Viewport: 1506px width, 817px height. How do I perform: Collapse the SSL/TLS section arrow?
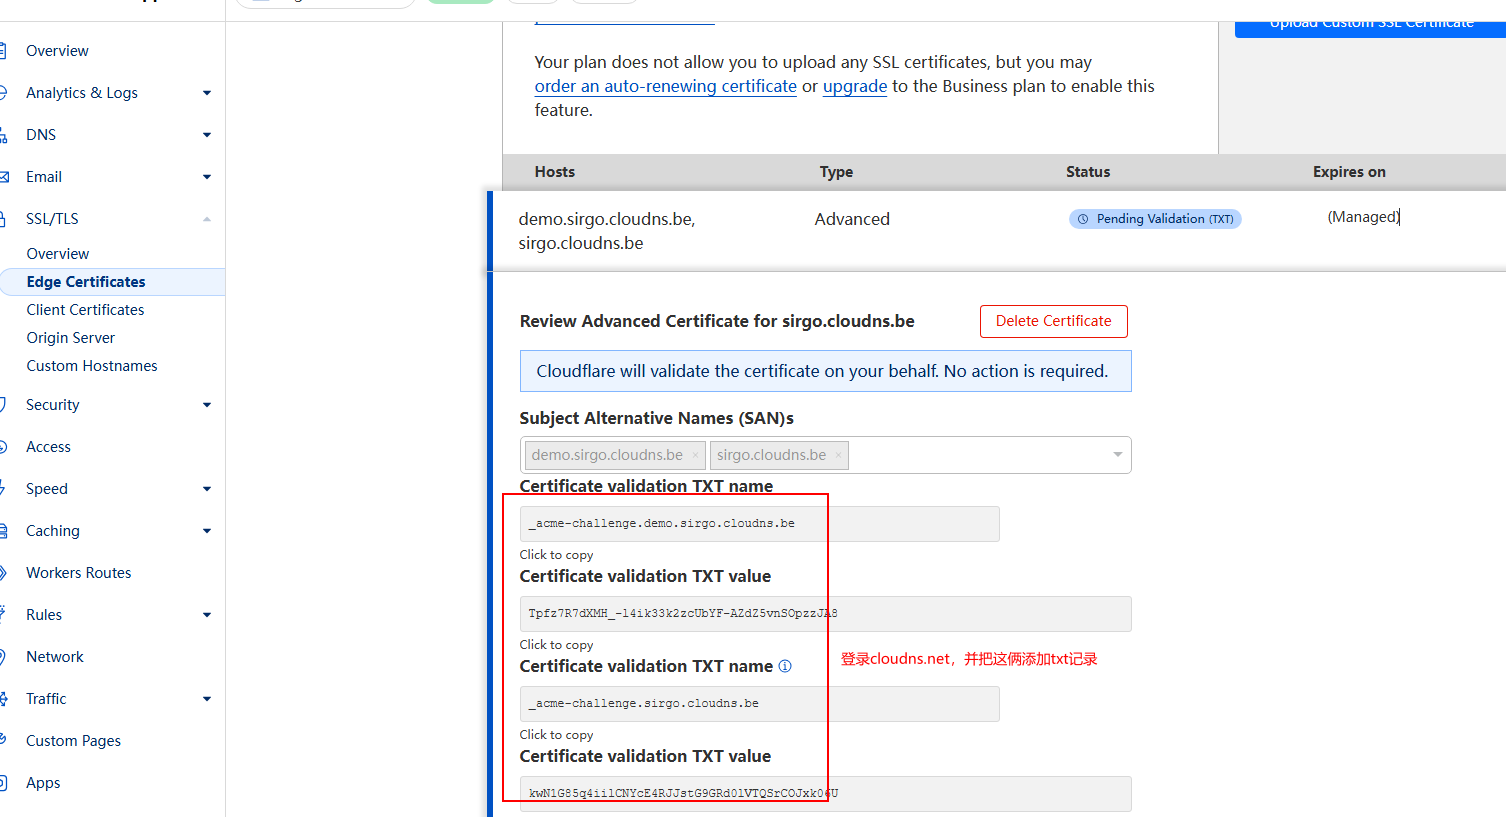pyautogui.click(x=207, y=219)
